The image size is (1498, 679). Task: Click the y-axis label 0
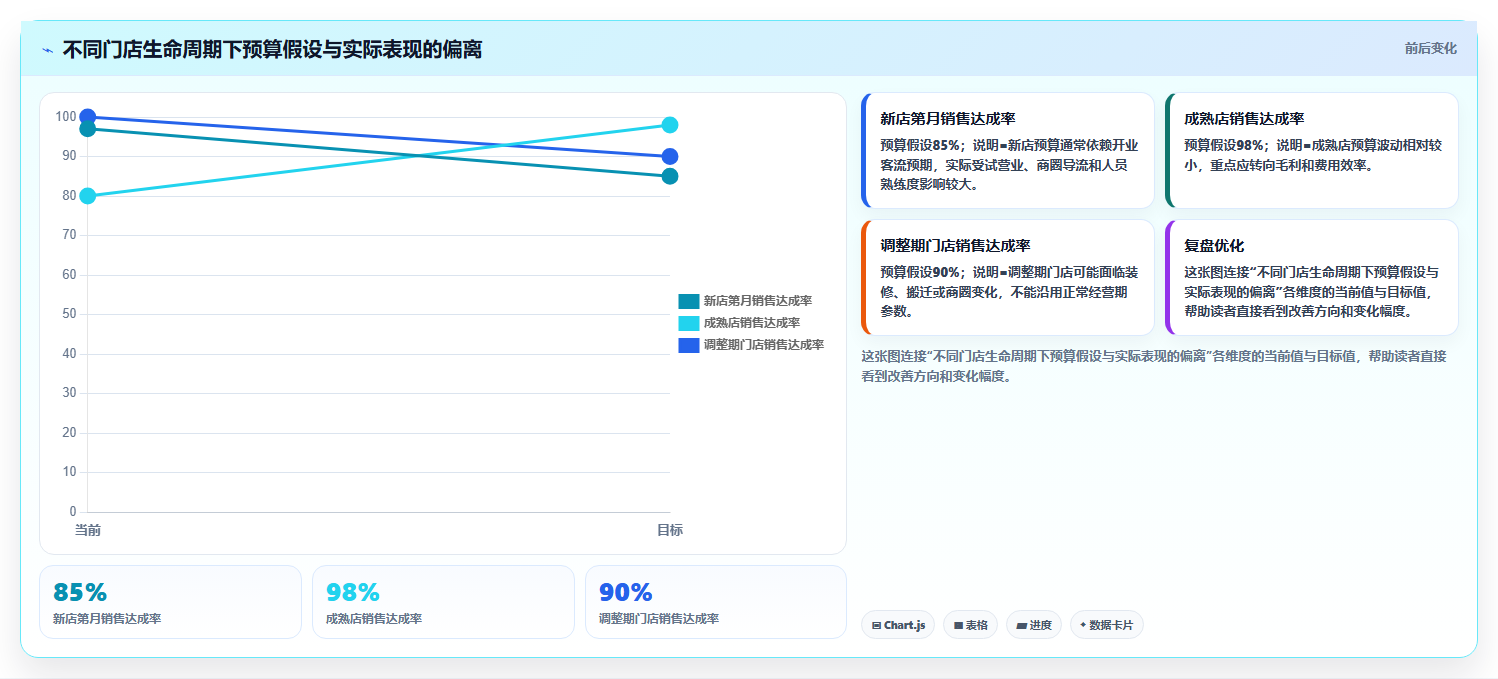click(x=73, y=512)
